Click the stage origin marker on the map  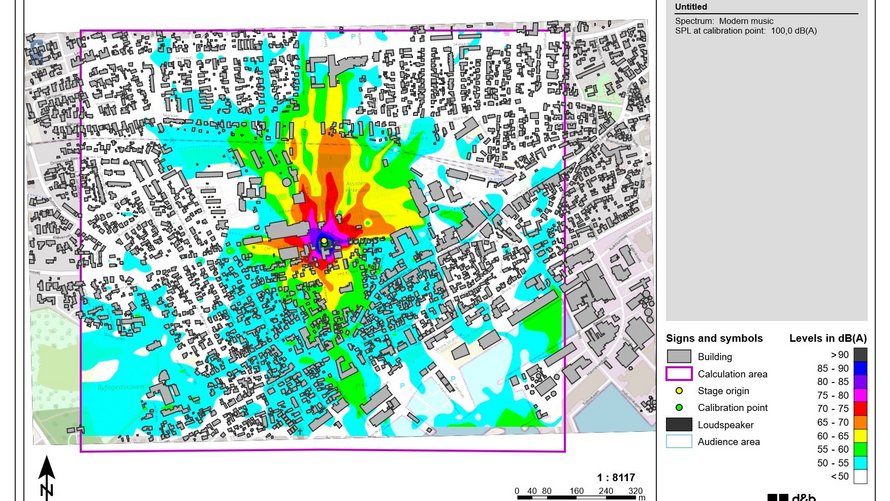324,241
